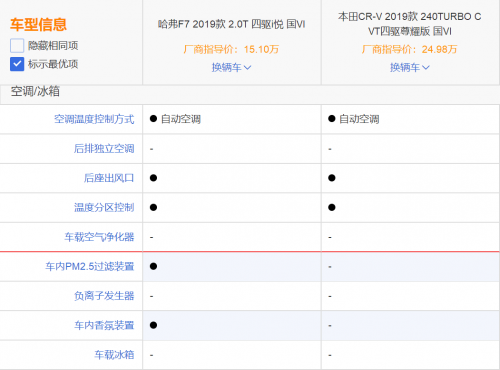Click the 后座出风口 parameter link
500x370 pixels.
tap(109, 178)
